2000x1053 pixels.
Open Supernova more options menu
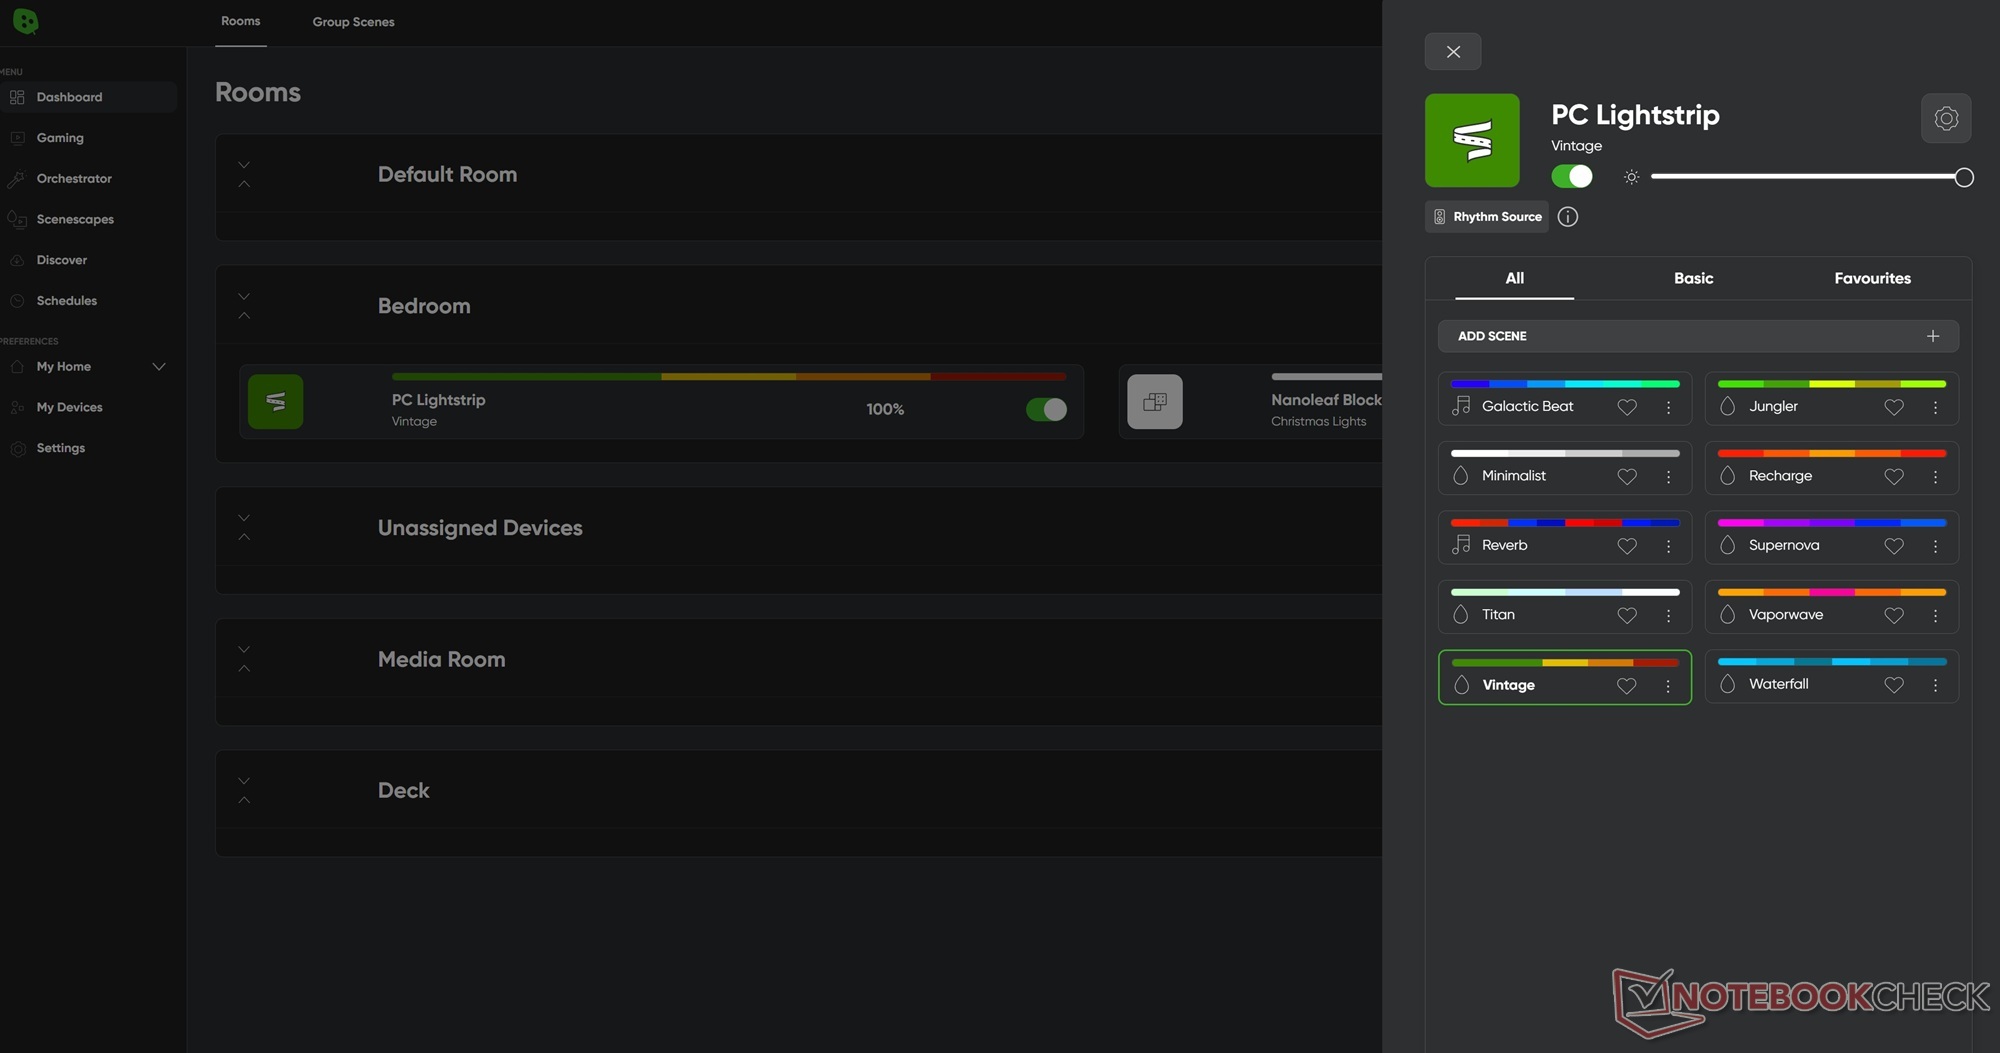click(1935, 546)
